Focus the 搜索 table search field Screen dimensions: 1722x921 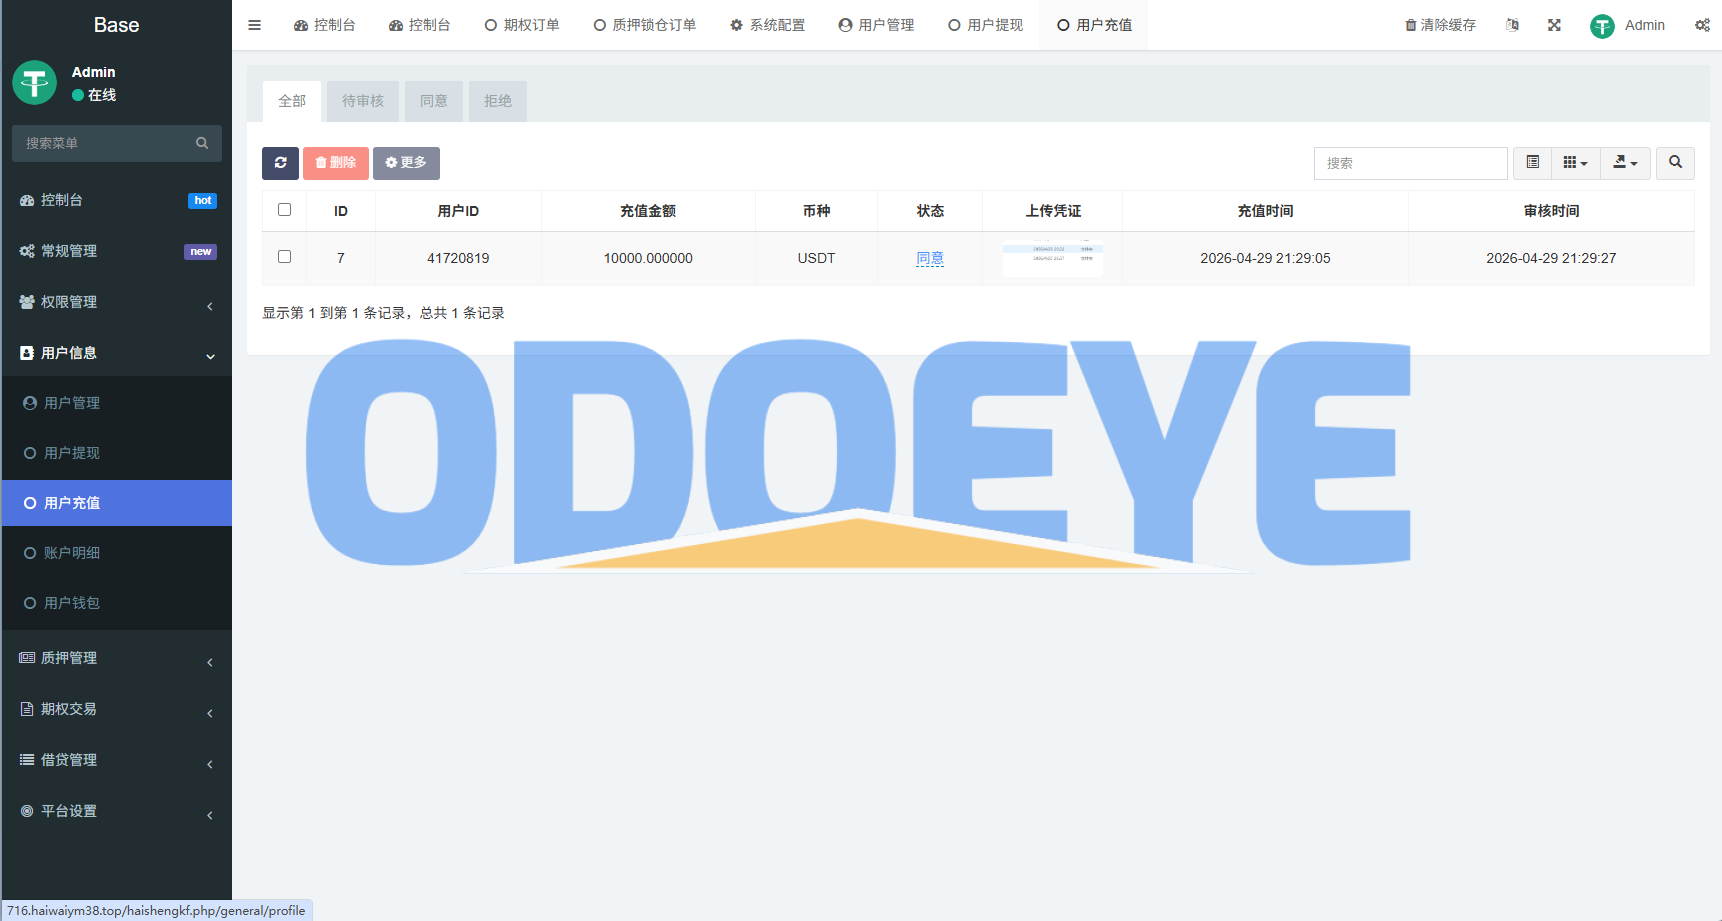tap(1410, 163)
